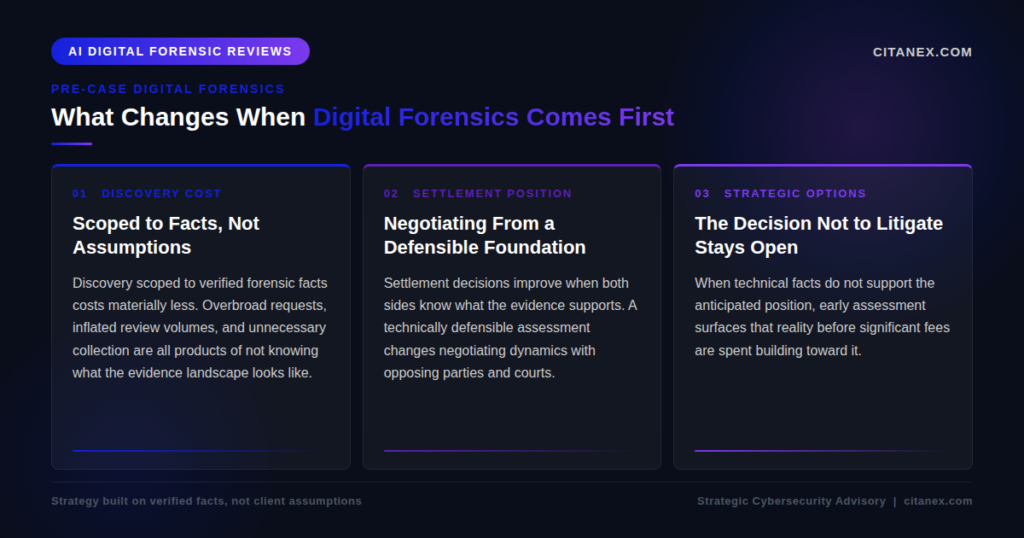Click the paragraph starting 'Discovery scoped to verified'
1024x538 pixels.
pos(200,328)
